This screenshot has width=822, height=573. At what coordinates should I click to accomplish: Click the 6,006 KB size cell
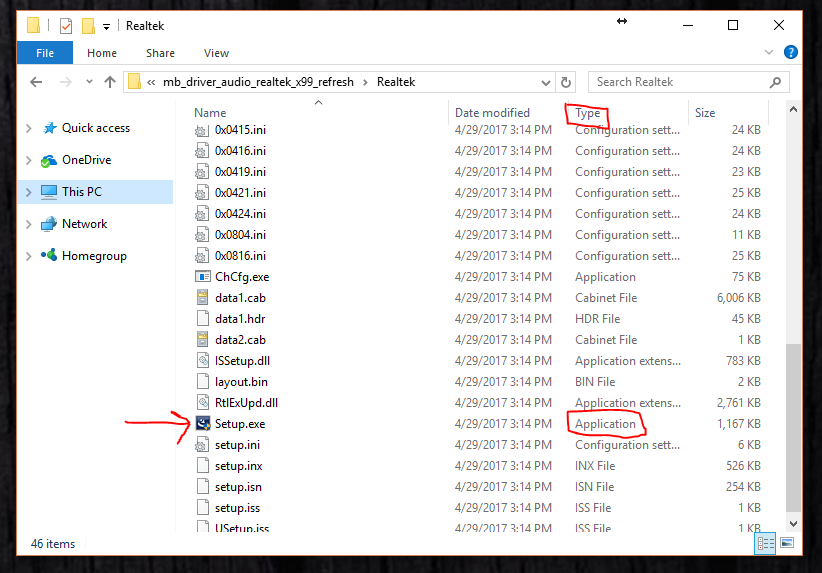point(739,298)
